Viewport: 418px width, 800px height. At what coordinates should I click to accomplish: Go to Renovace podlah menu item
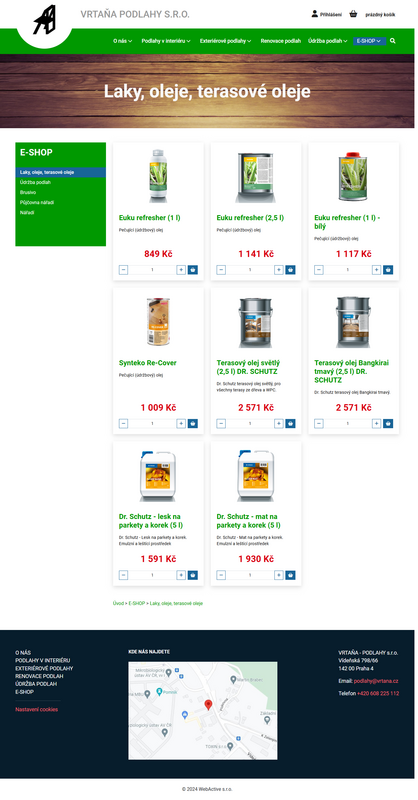[281, 41]
